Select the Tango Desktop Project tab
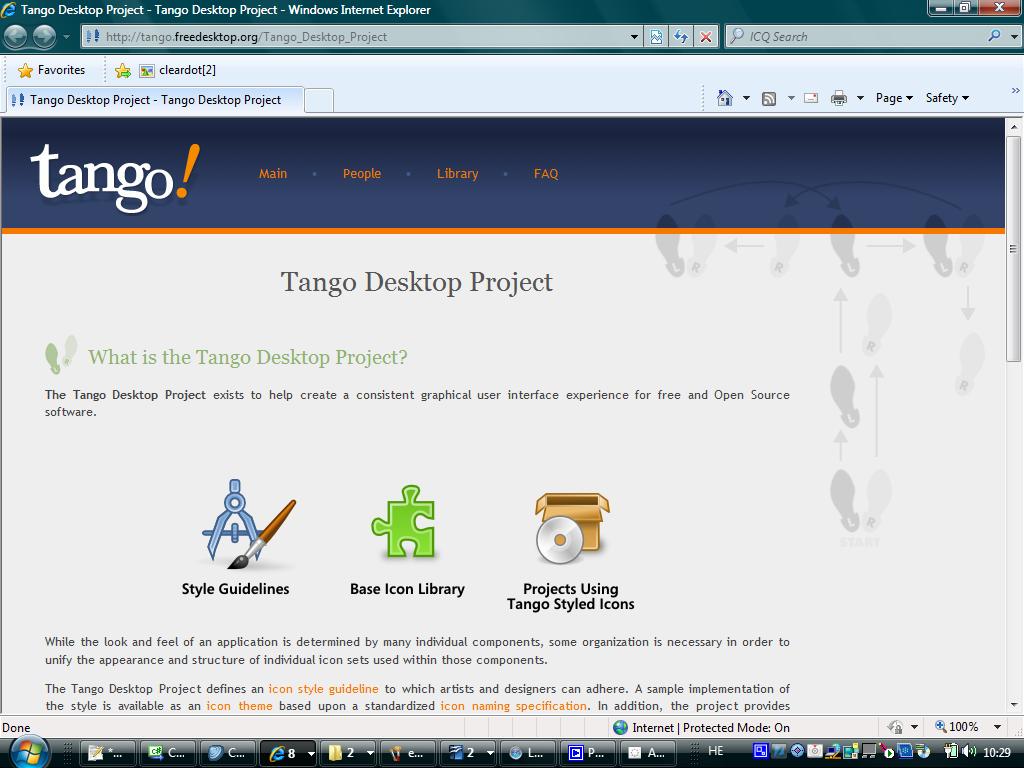 155,100
